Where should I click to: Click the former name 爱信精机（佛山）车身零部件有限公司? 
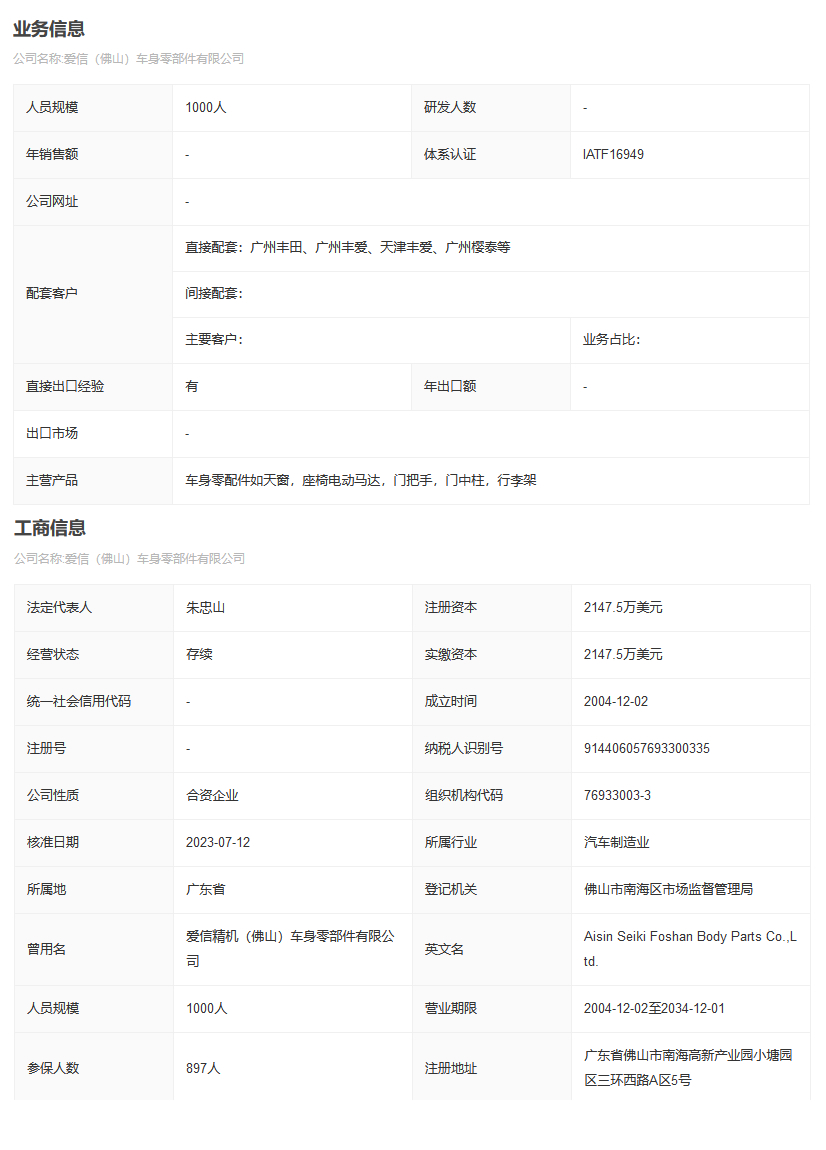pyautogui.click(x=290, y=948)
